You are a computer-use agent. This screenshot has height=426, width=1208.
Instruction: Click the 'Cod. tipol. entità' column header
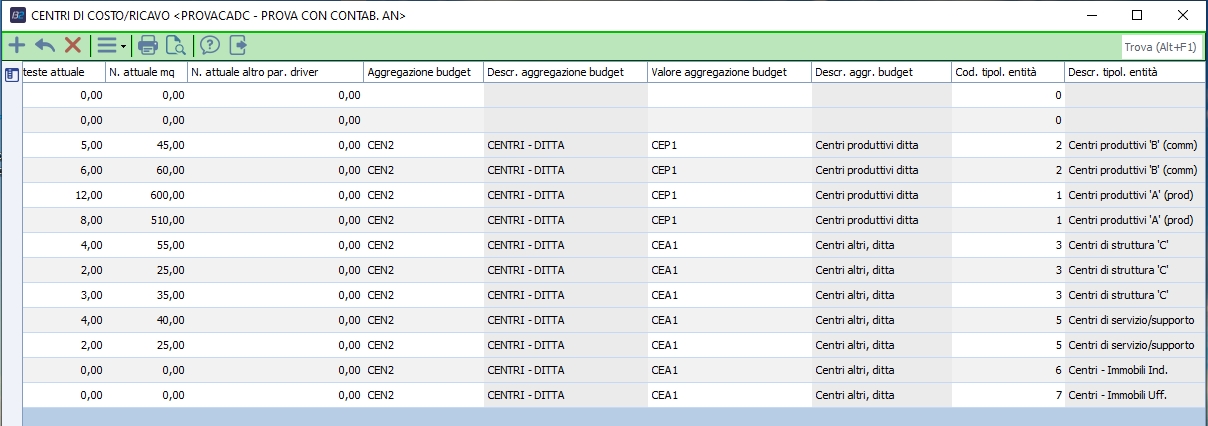[x=1007, y=72]
